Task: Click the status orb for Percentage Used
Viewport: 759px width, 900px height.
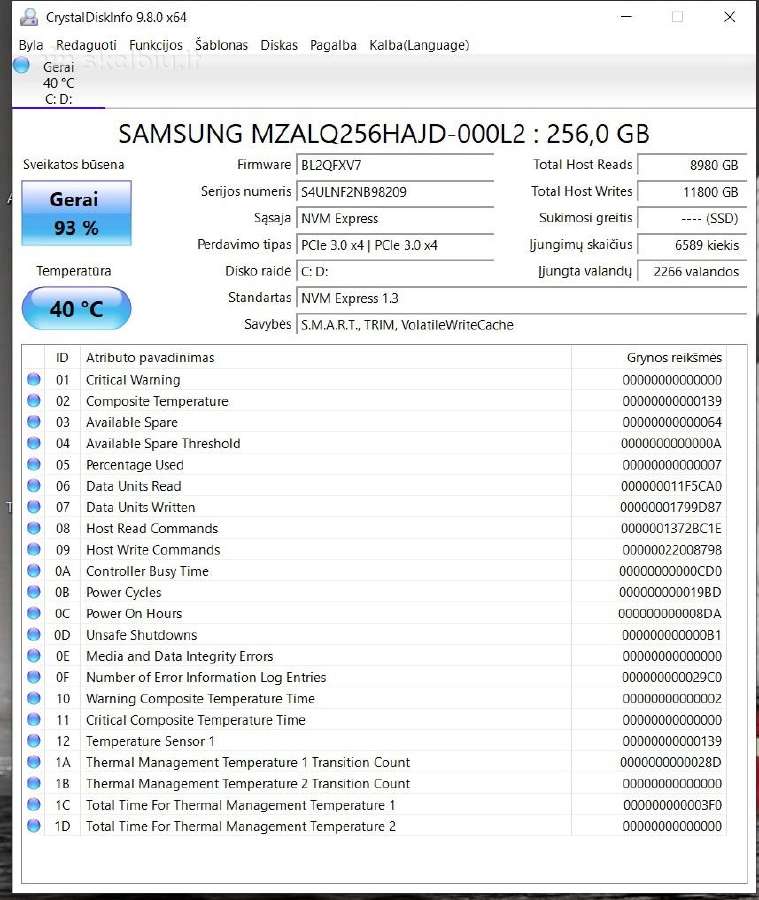Action: [x=34, y=464]
